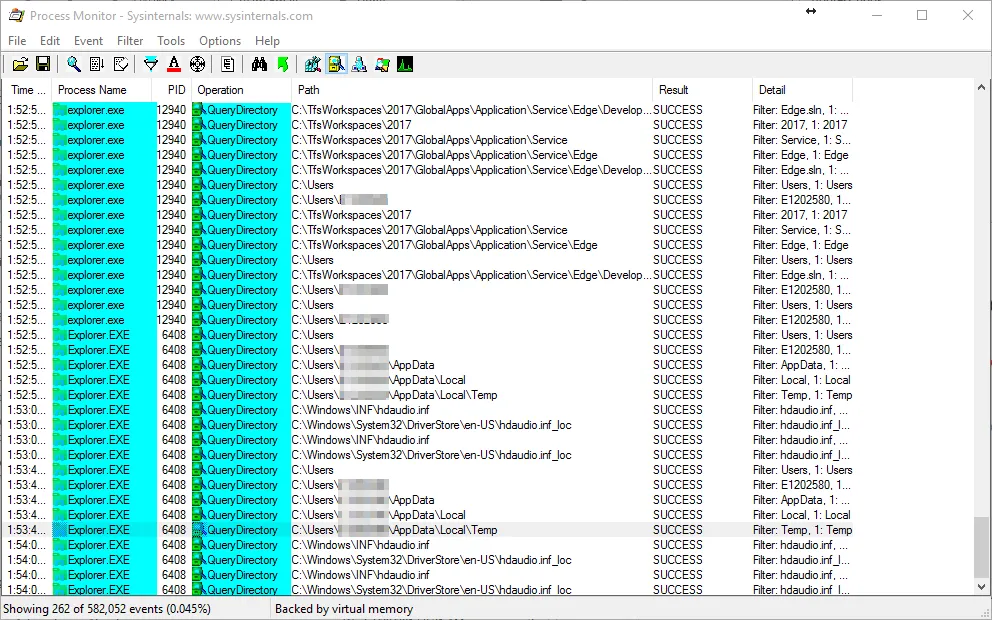992x620 pixels.
Task: Open the Filter dialog funnel icon
Action: [x=151, y=64]
